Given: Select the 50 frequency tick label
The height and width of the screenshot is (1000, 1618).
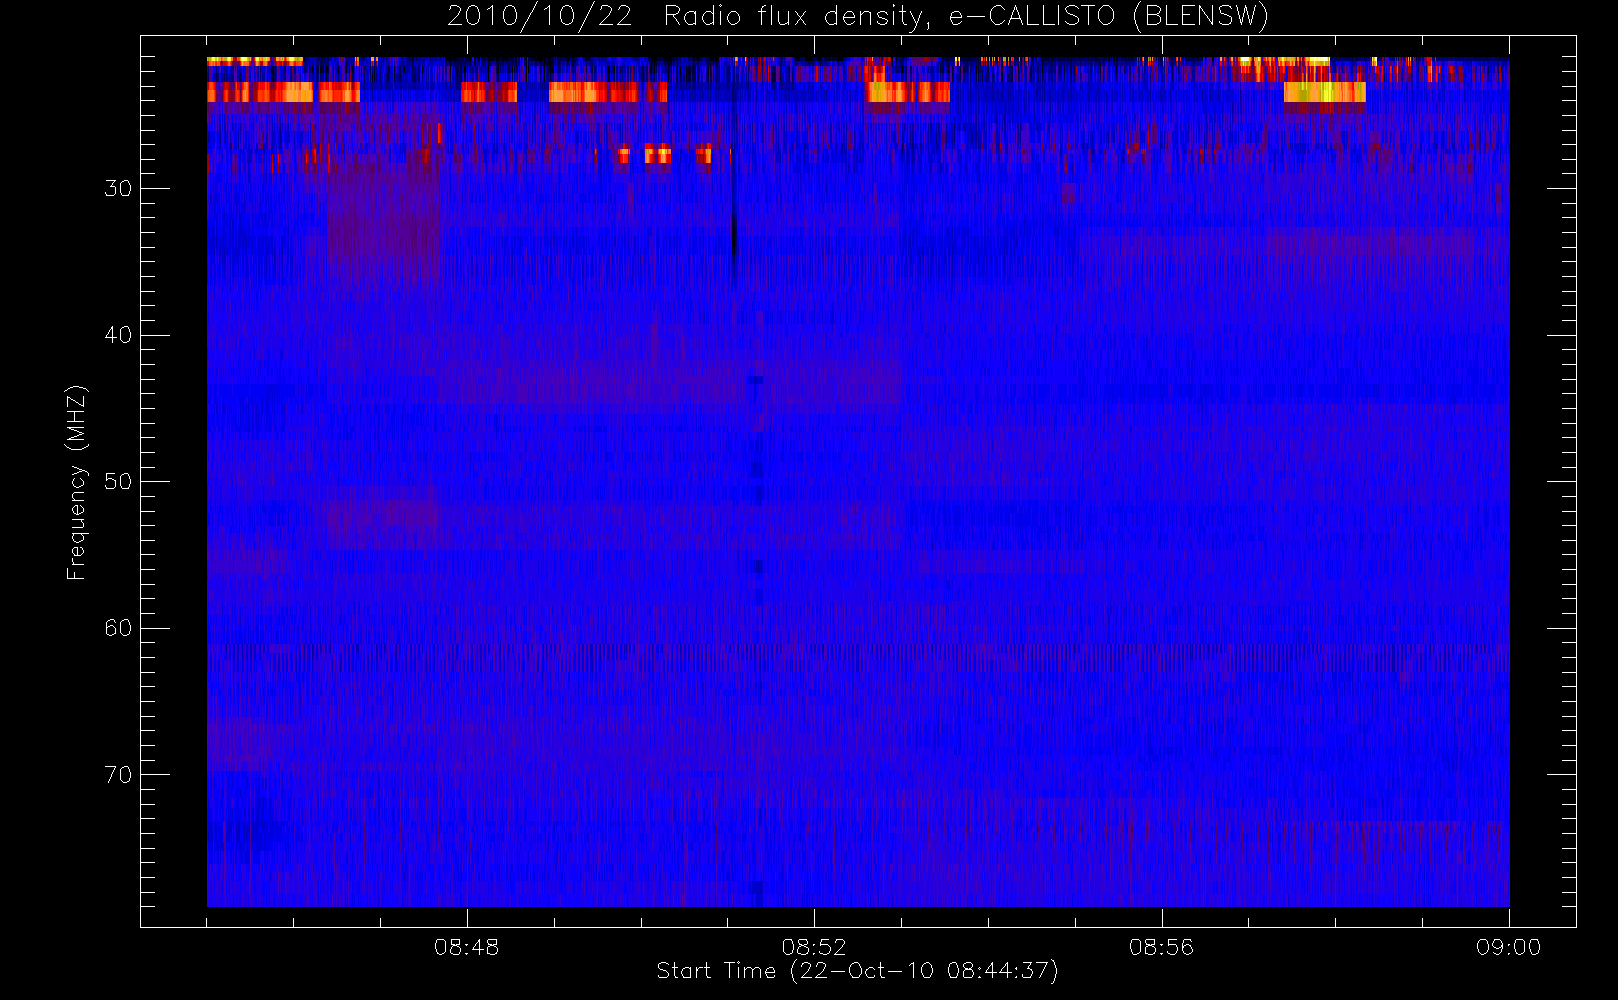Looking at the screenshot, I should (118, 481).
